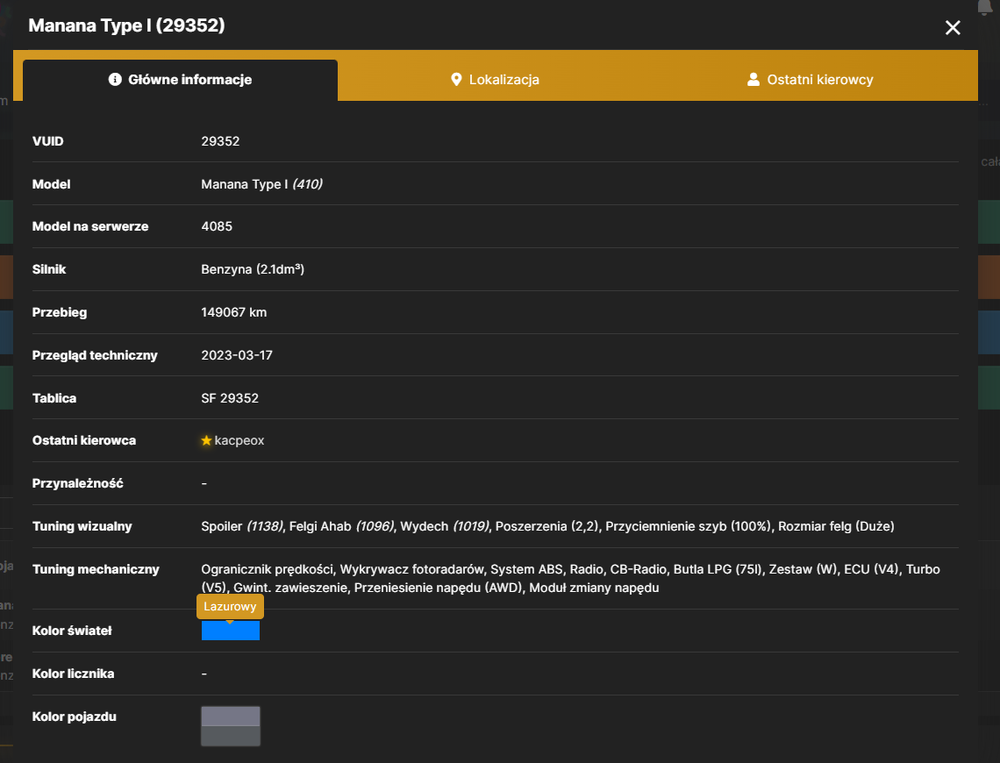Select the Główne informacje tab
1000x763 pixels.
tap(180, 80)
